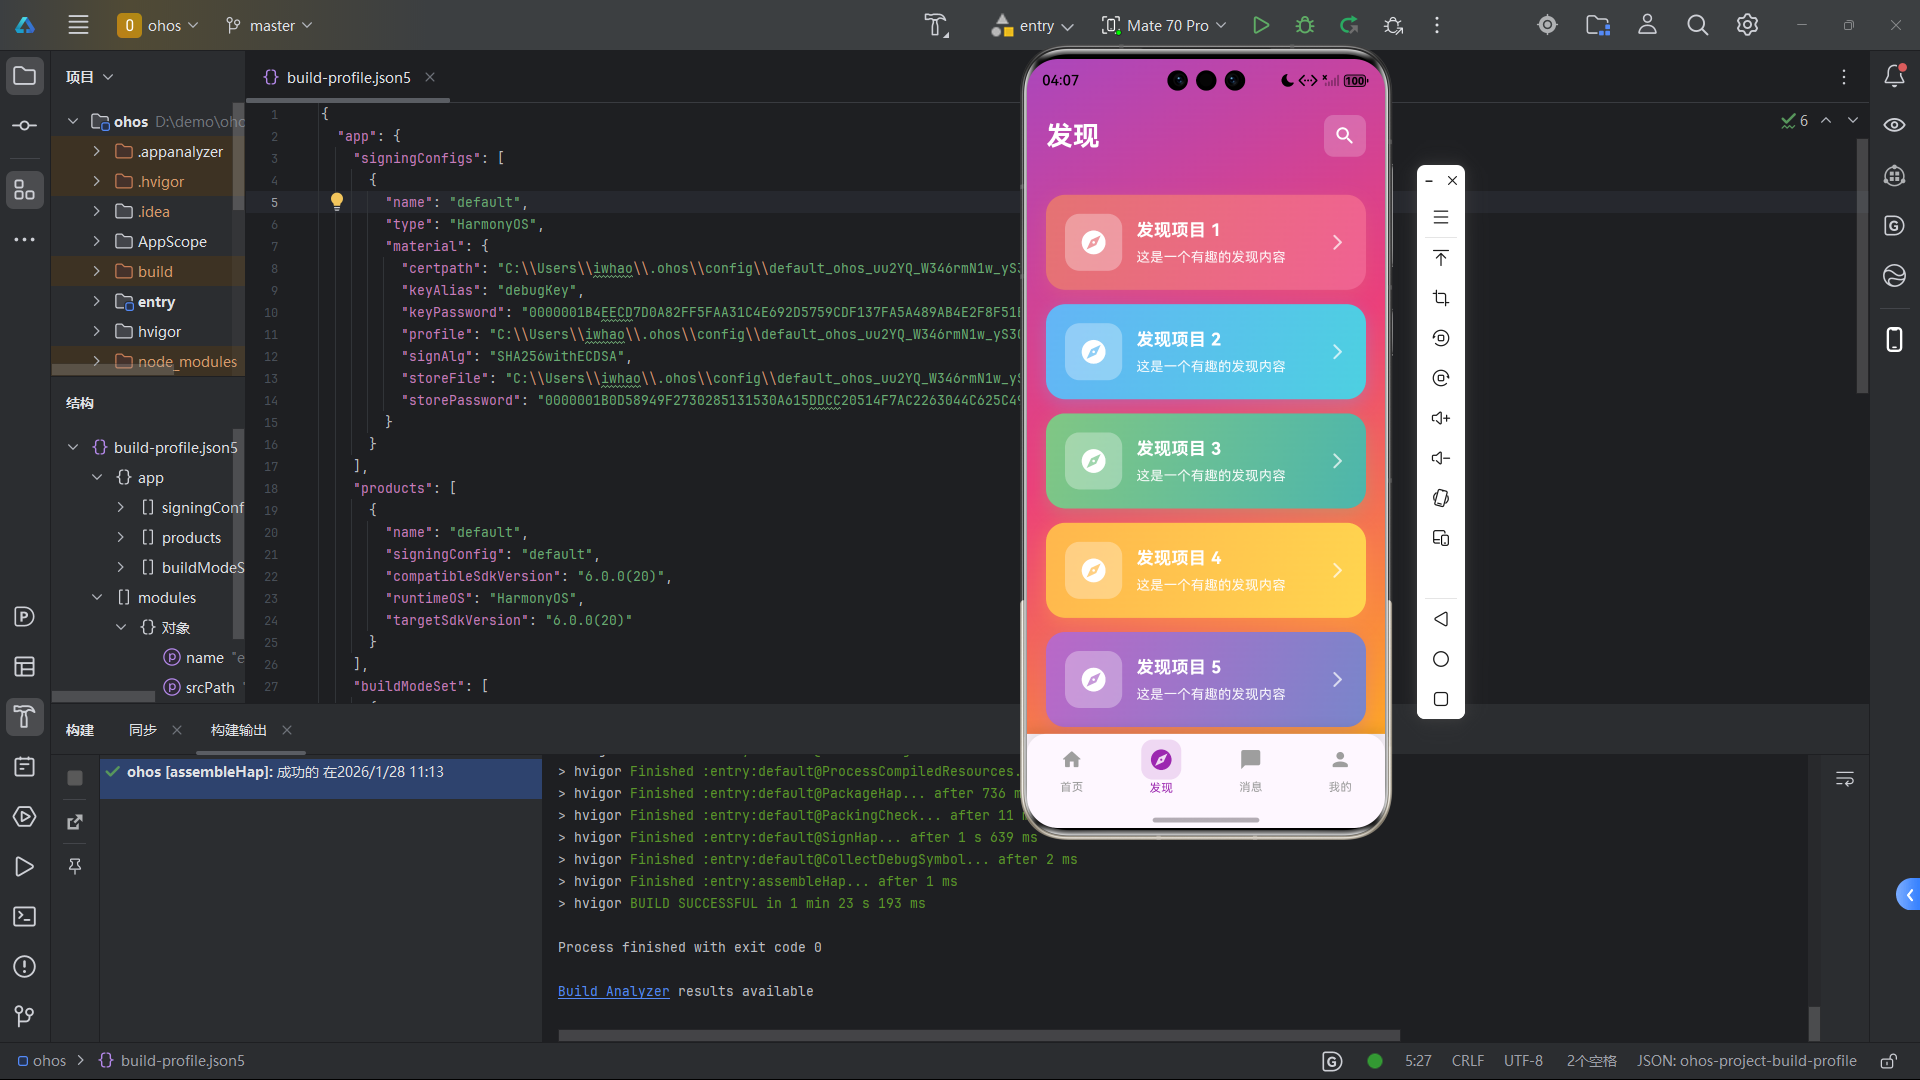1920x1080 pixels.
Task: Expand the entry module folder
Action: [x=96, y=301]
